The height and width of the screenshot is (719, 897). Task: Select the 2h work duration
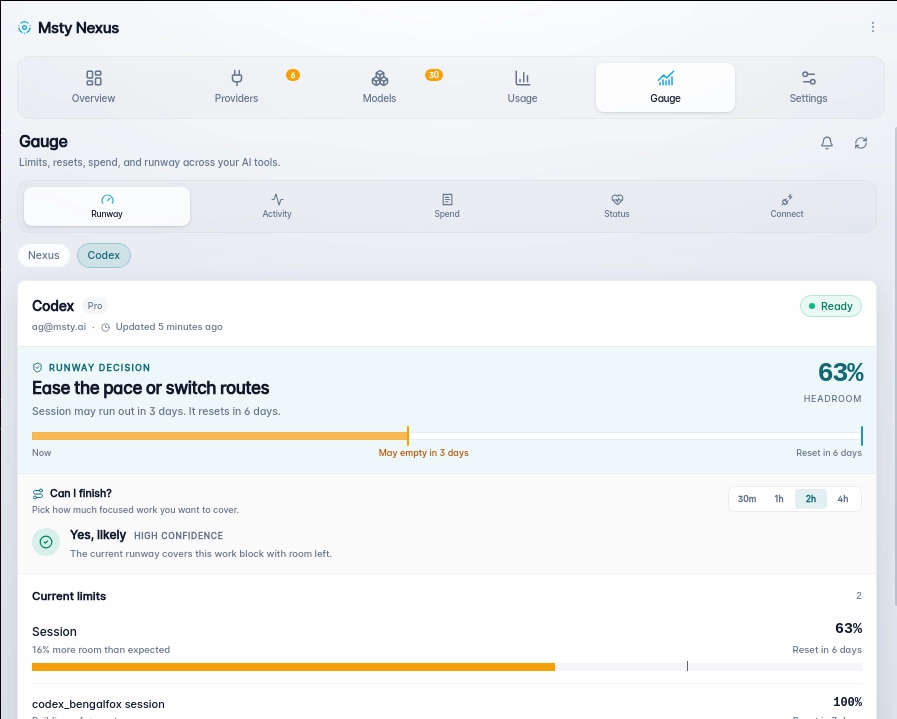click(x=811, y=499)
